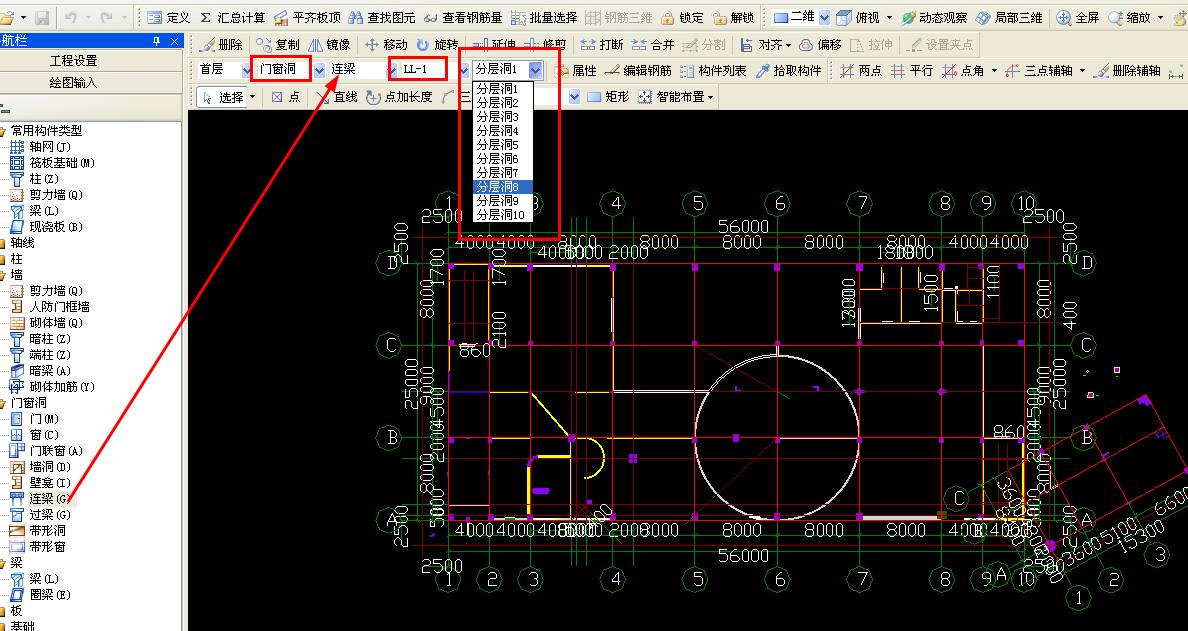Choose 分层洞2 from the list
This screenshot has height=631, width=1188.
click(503, 102)
